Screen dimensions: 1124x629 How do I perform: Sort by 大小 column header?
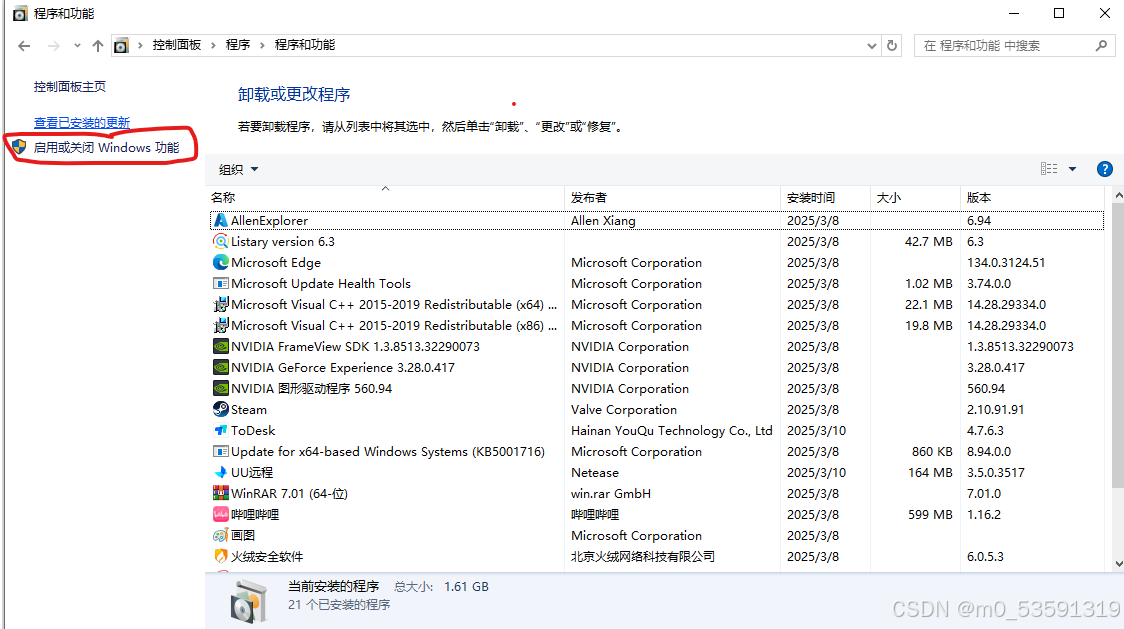coord(915,197)
